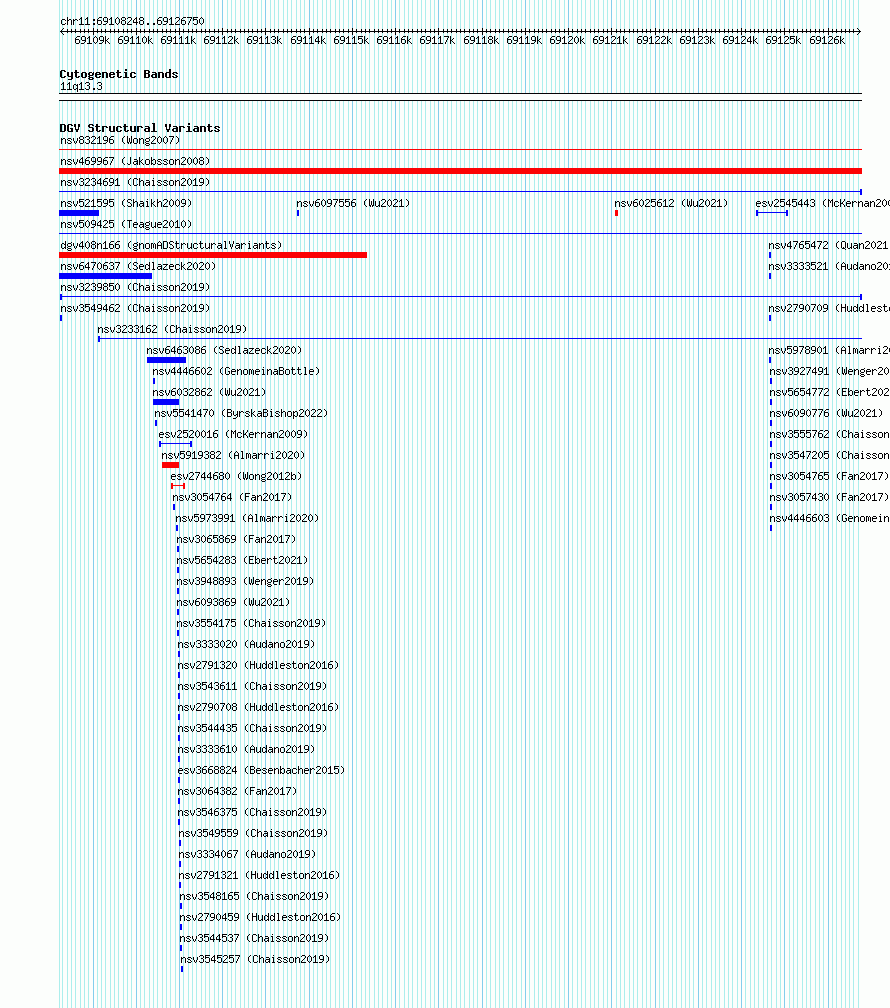Open nsv3334067 (Audano2019) label
Viewport: 890px width, 1008px height.
(248, 854)
